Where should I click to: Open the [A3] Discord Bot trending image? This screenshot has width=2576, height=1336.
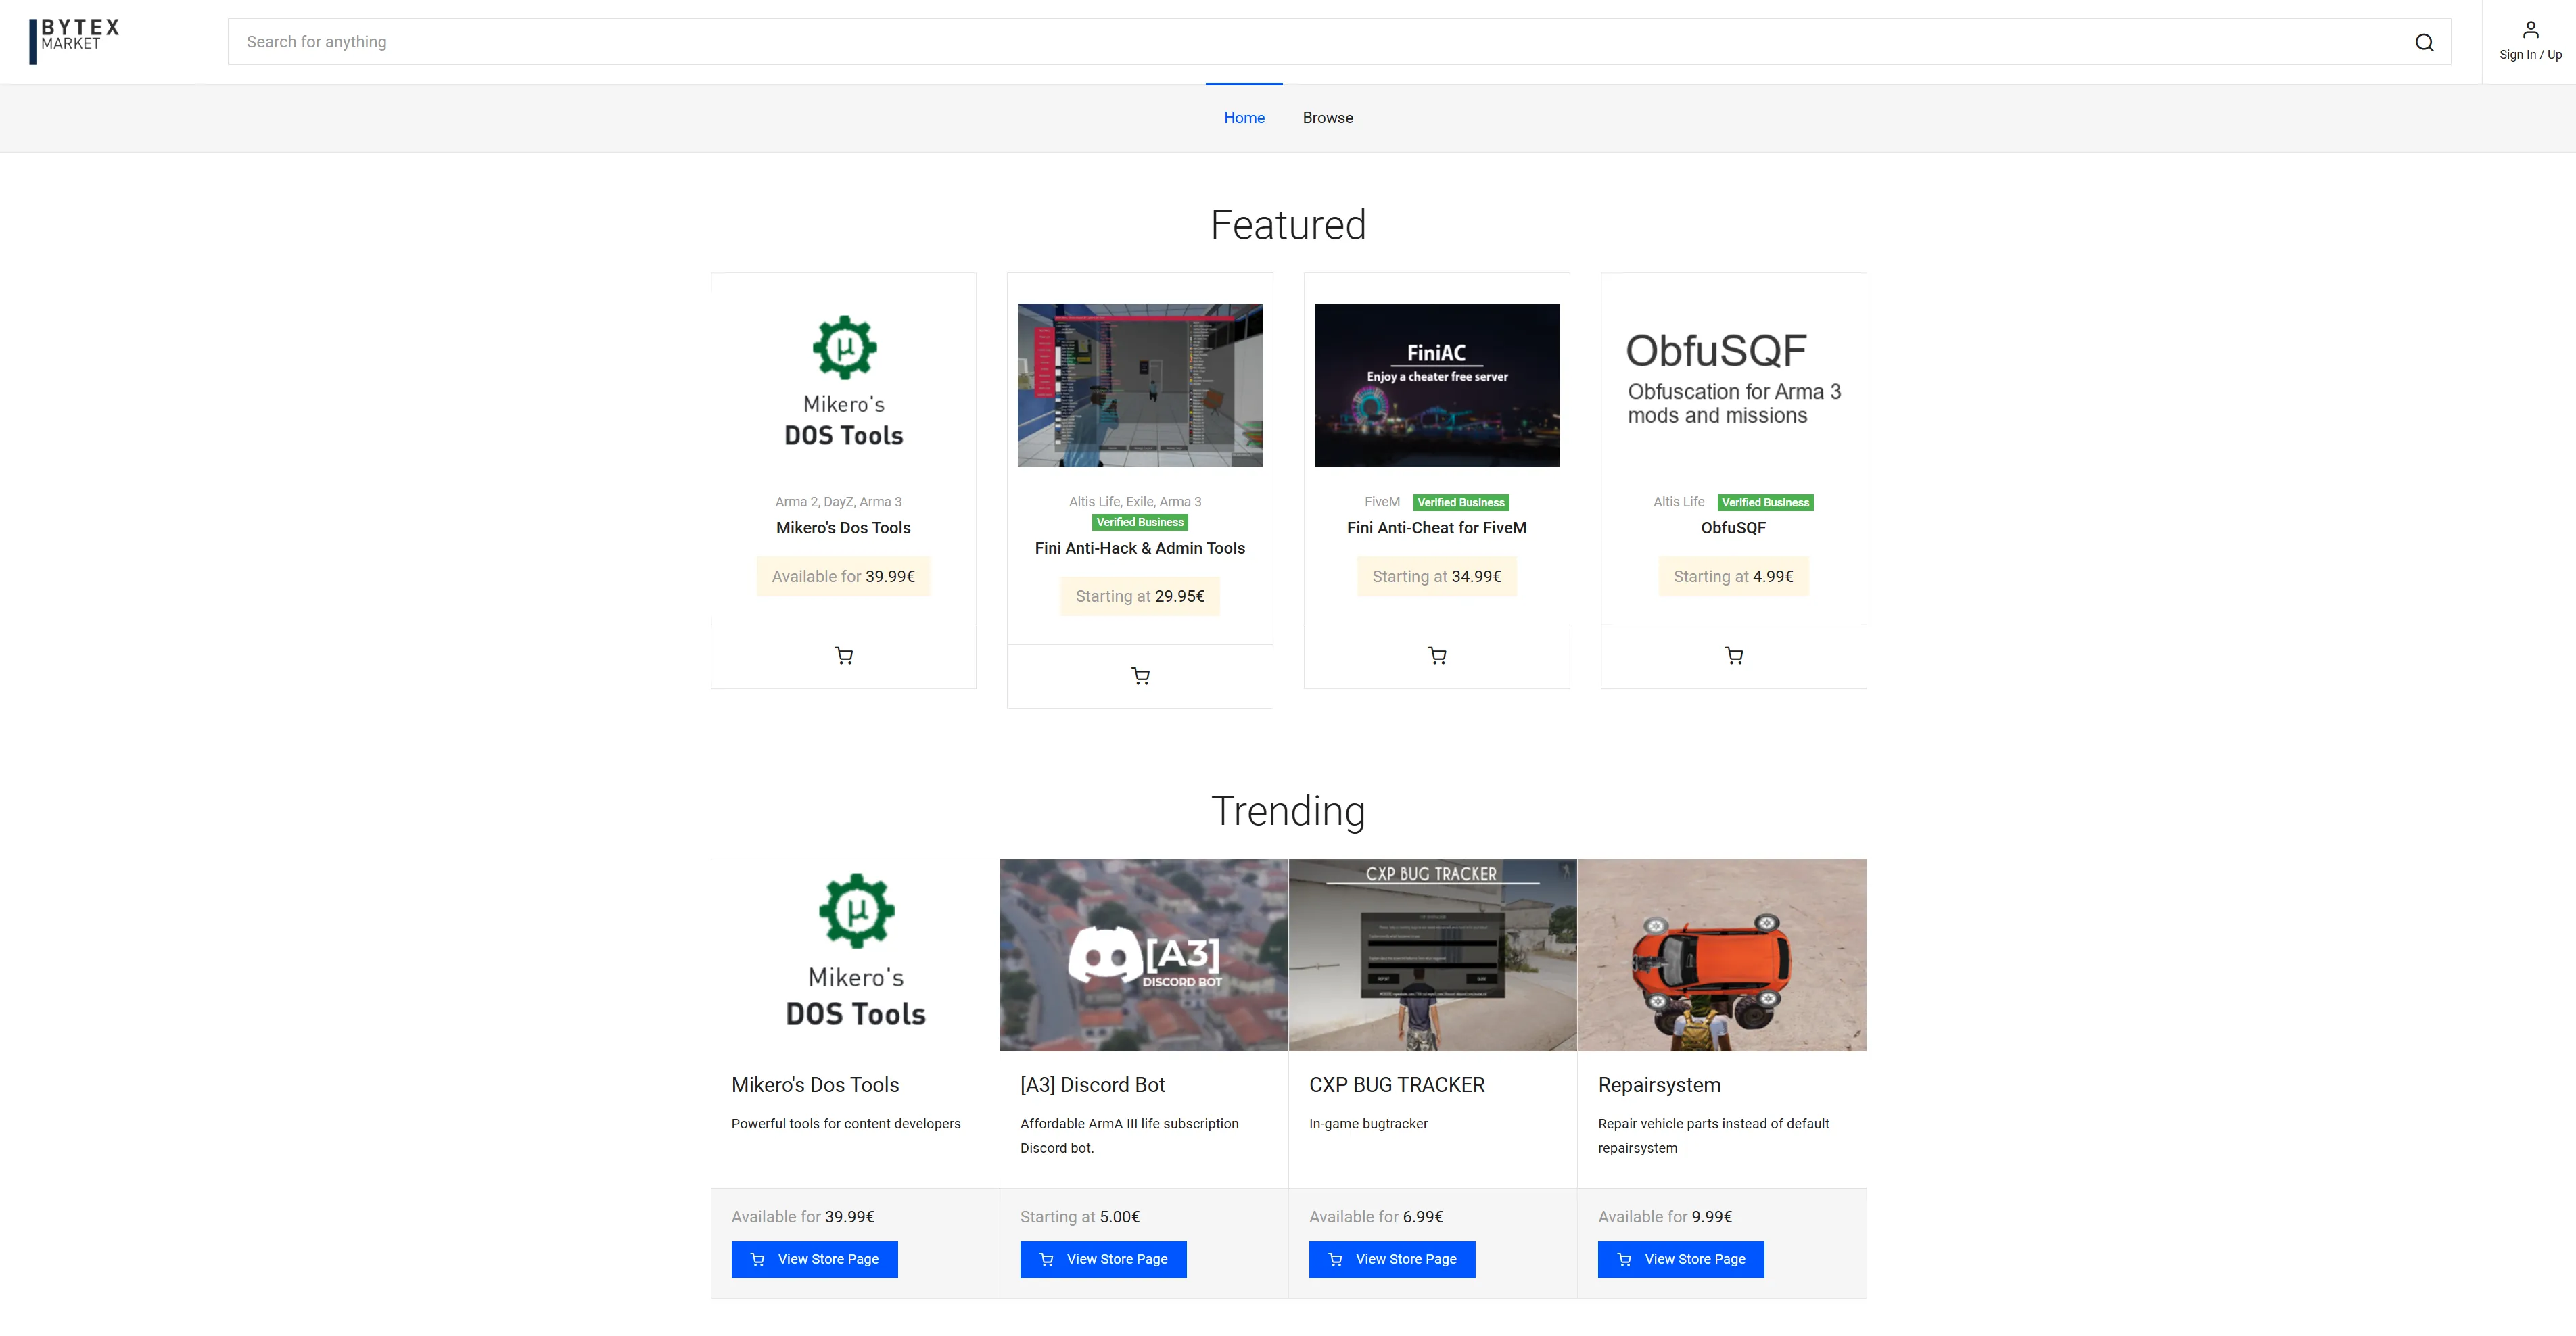point(1143,955)
